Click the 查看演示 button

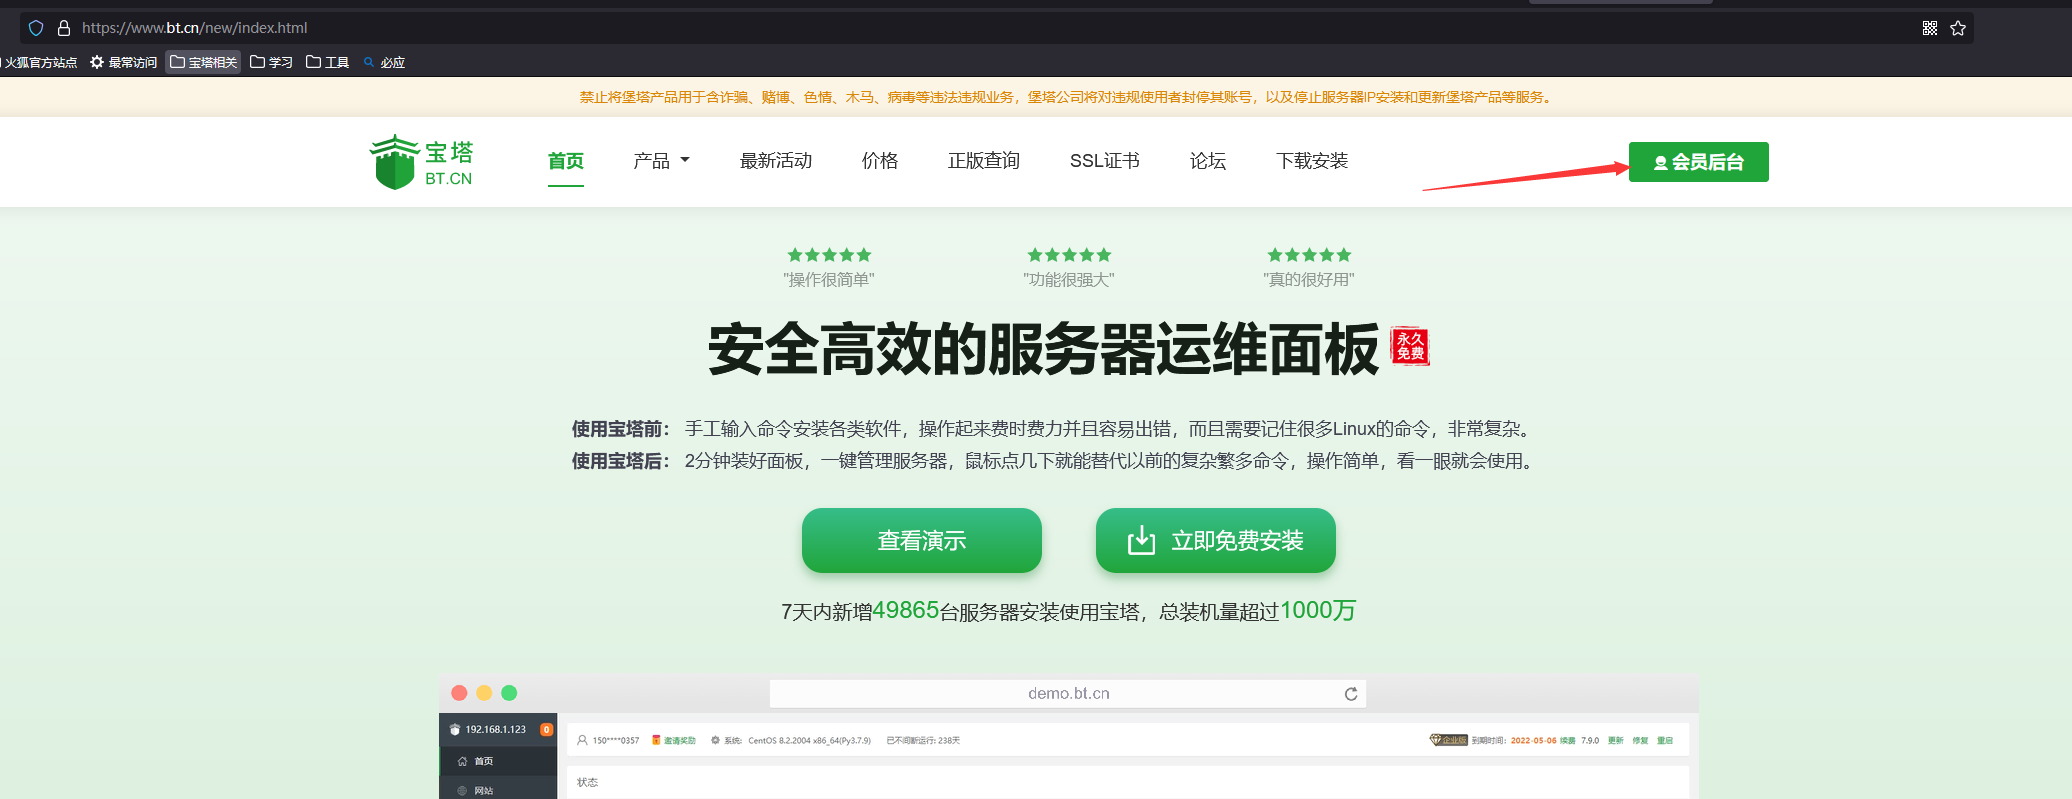tap(922, 541)
